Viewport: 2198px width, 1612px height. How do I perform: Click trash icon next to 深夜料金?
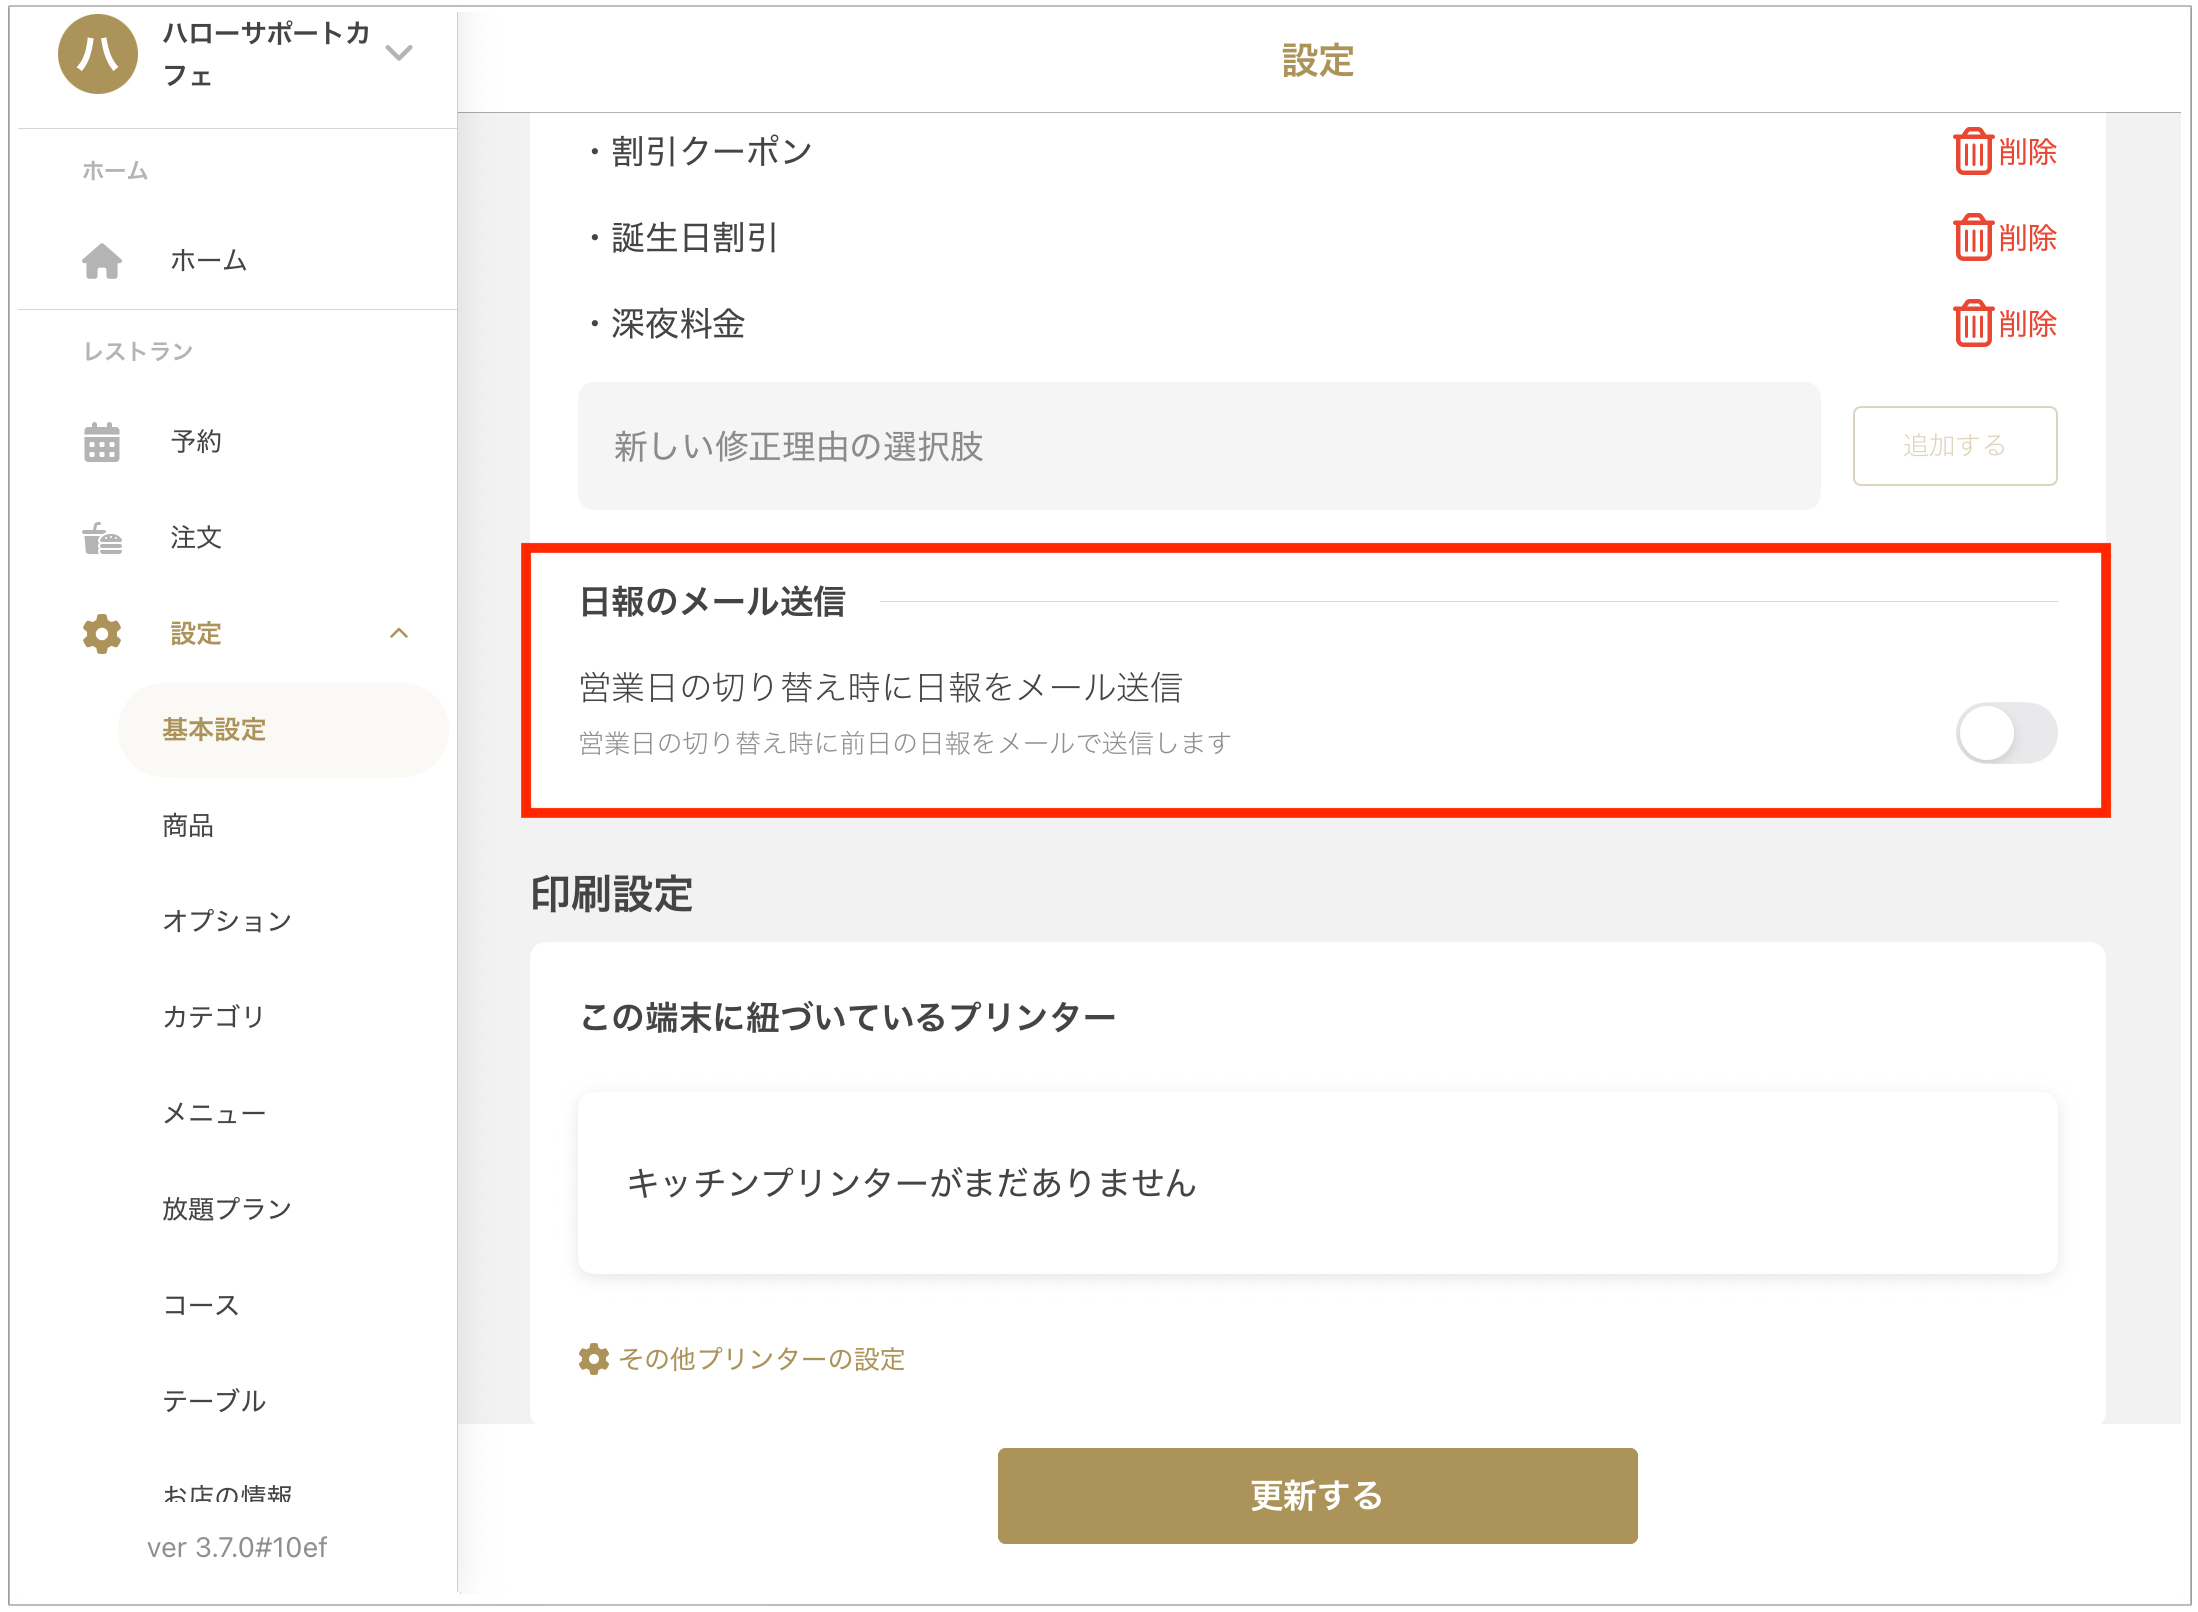(x=1972, y=324)
